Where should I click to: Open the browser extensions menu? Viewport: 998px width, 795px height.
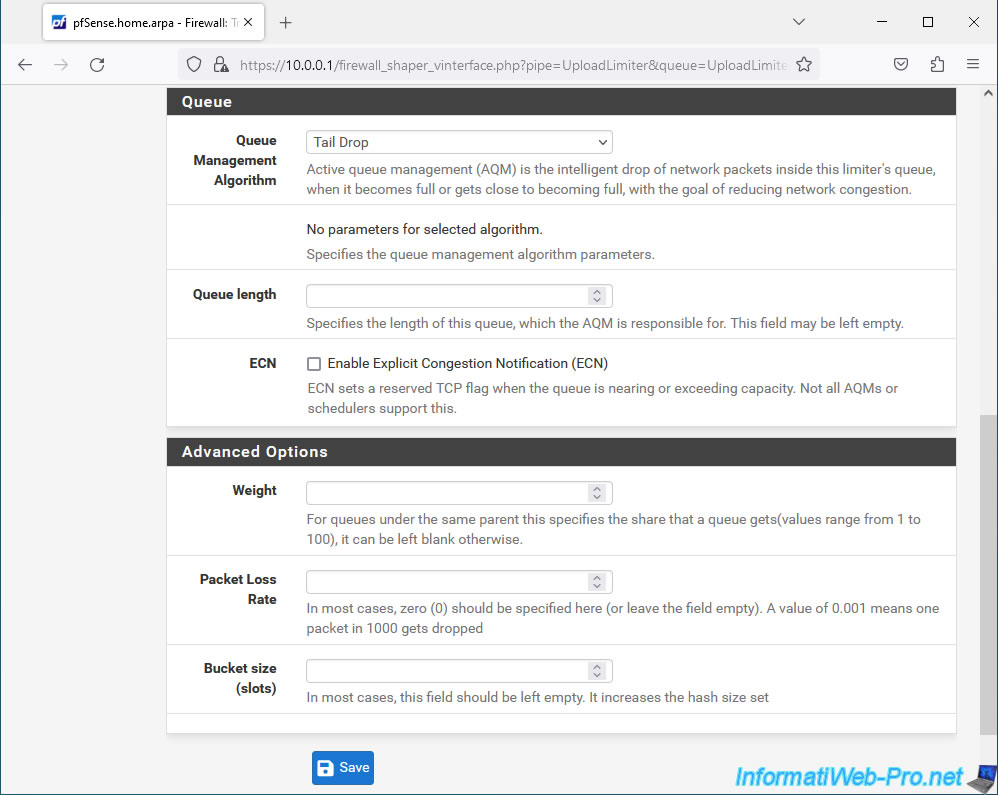[937, 64]
